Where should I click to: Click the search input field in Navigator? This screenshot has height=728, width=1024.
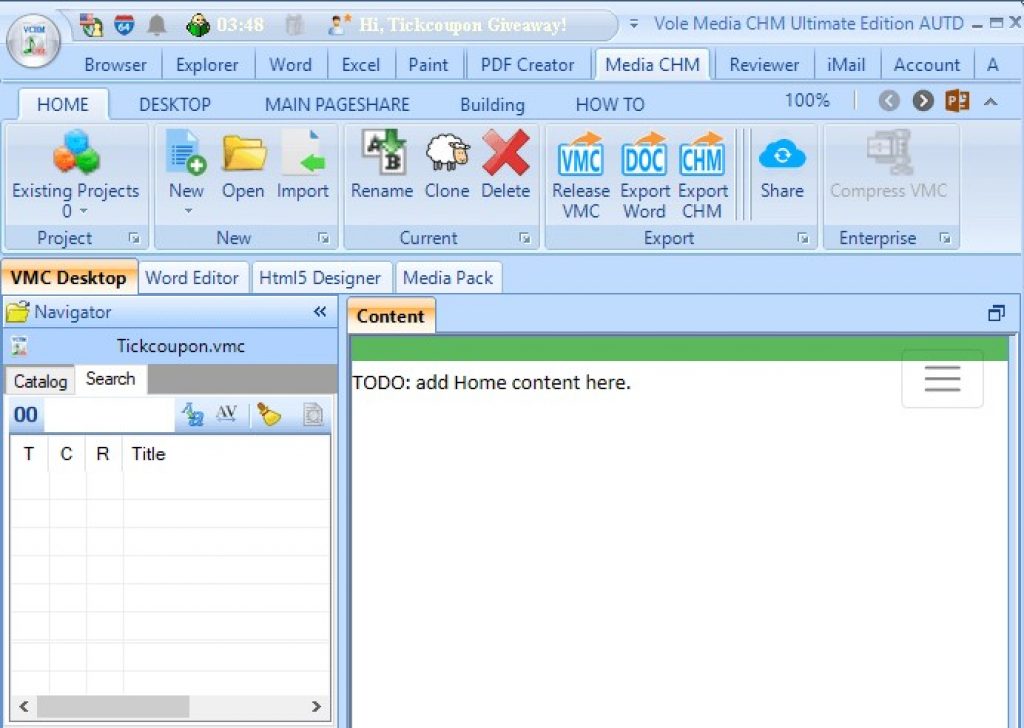[x=110, y=414]
